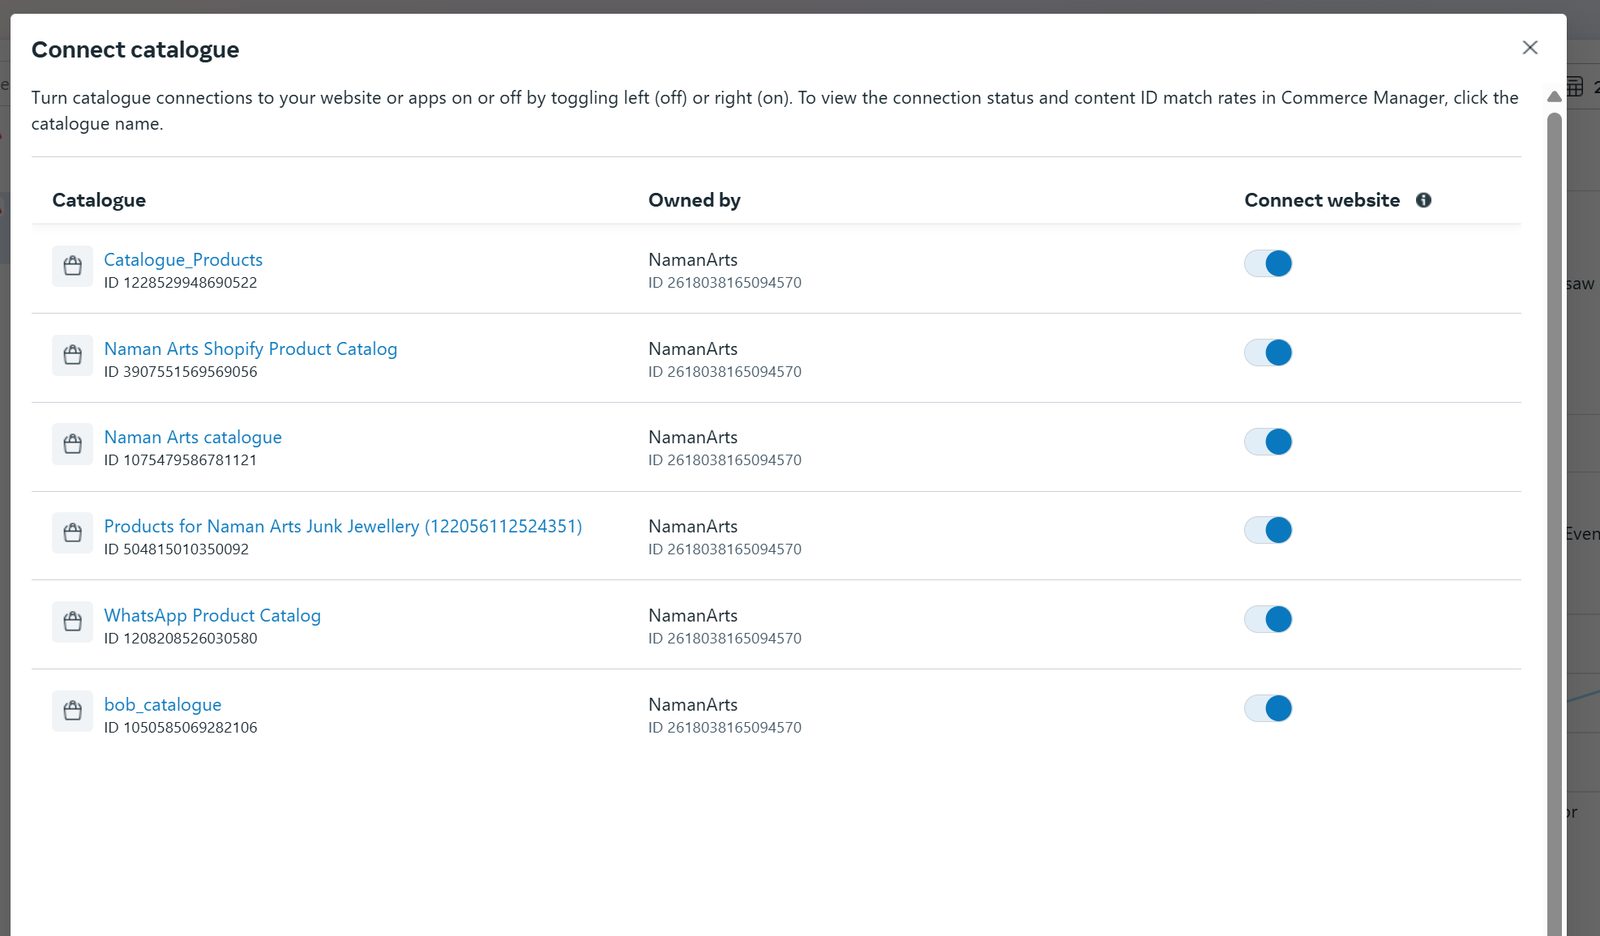Open the Naman Arts Shopify Product Catalog link
This screenshot has width=1600, height=936.
tap(250, 349)
